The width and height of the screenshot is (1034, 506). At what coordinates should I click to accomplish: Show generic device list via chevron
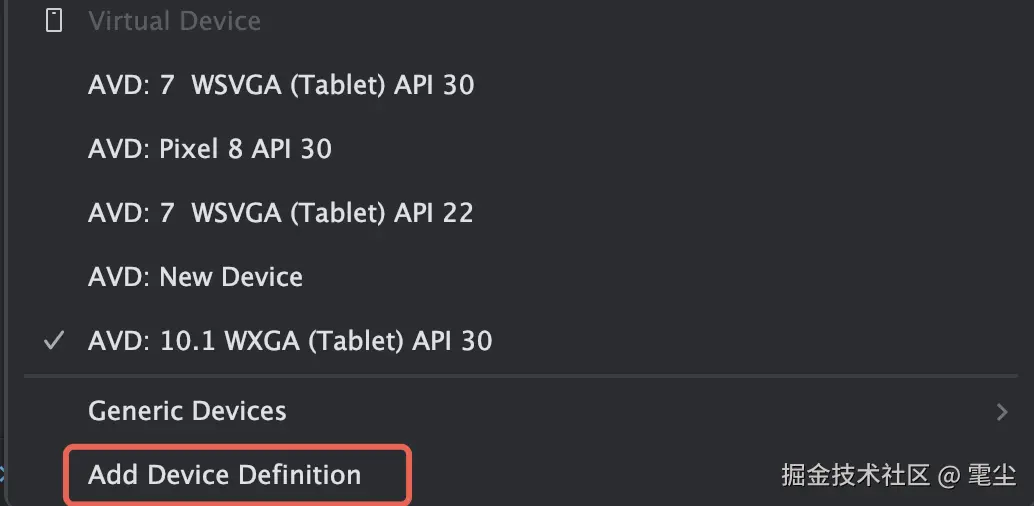coord(1002,412)
